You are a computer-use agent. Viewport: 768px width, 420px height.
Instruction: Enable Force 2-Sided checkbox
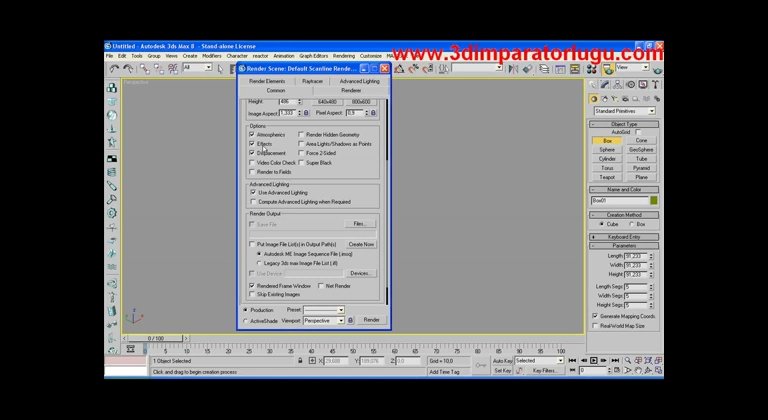(x=301, y=153)
